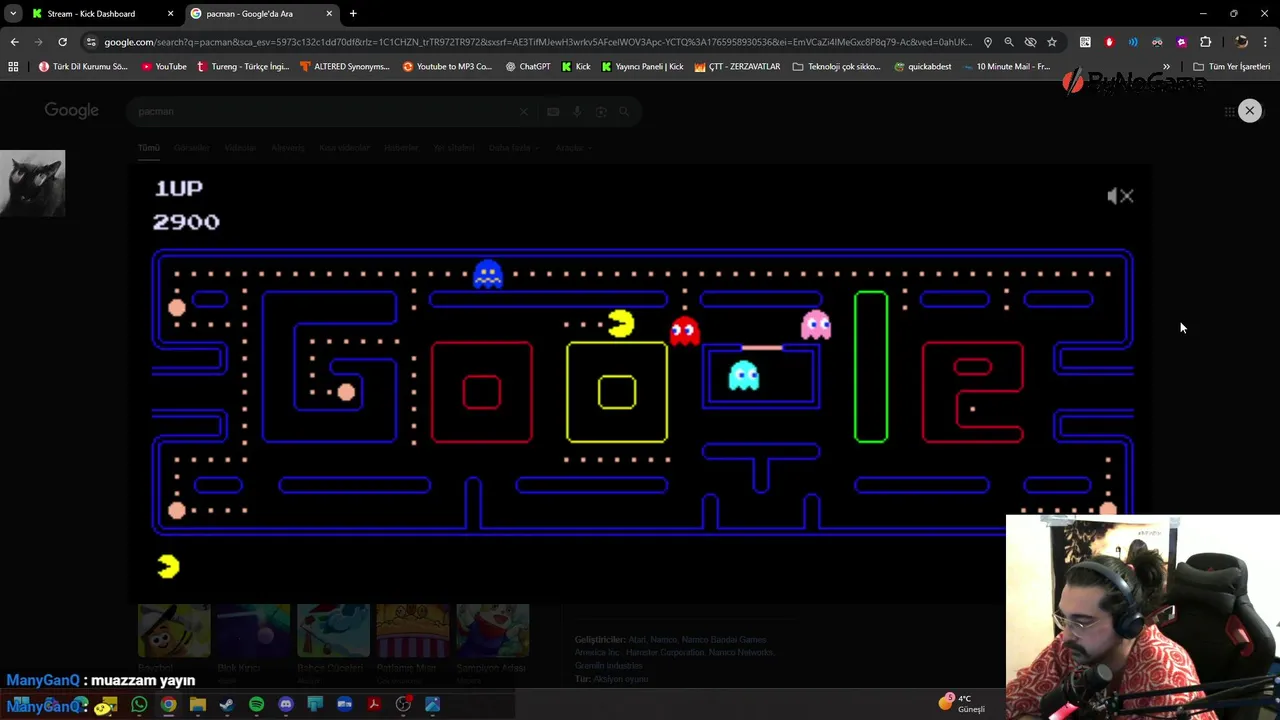Open File Explorer from the taskbar
Image resolution: width=1280 pixels, height=720 pixels.
197,705
